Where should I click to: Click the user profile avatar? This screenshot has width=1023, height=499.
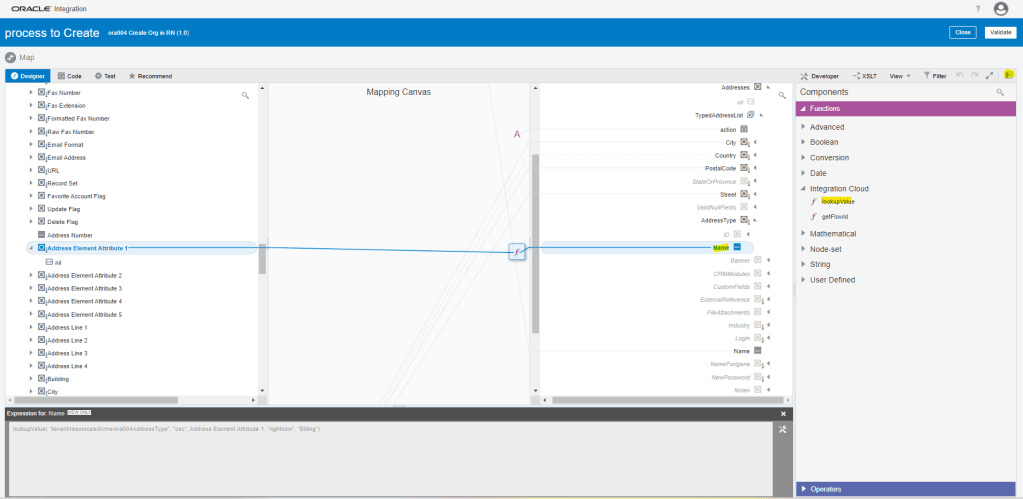1001,9
